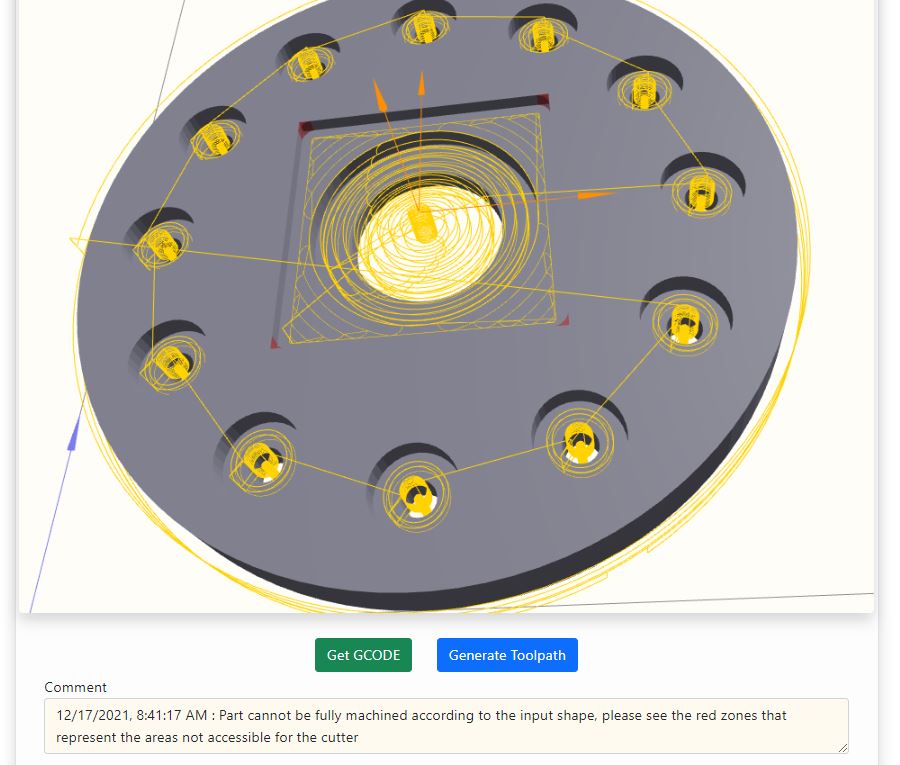Click the red zone at the pocket's top-right corner
900x765 pixels.
click(x=543, y=102)
